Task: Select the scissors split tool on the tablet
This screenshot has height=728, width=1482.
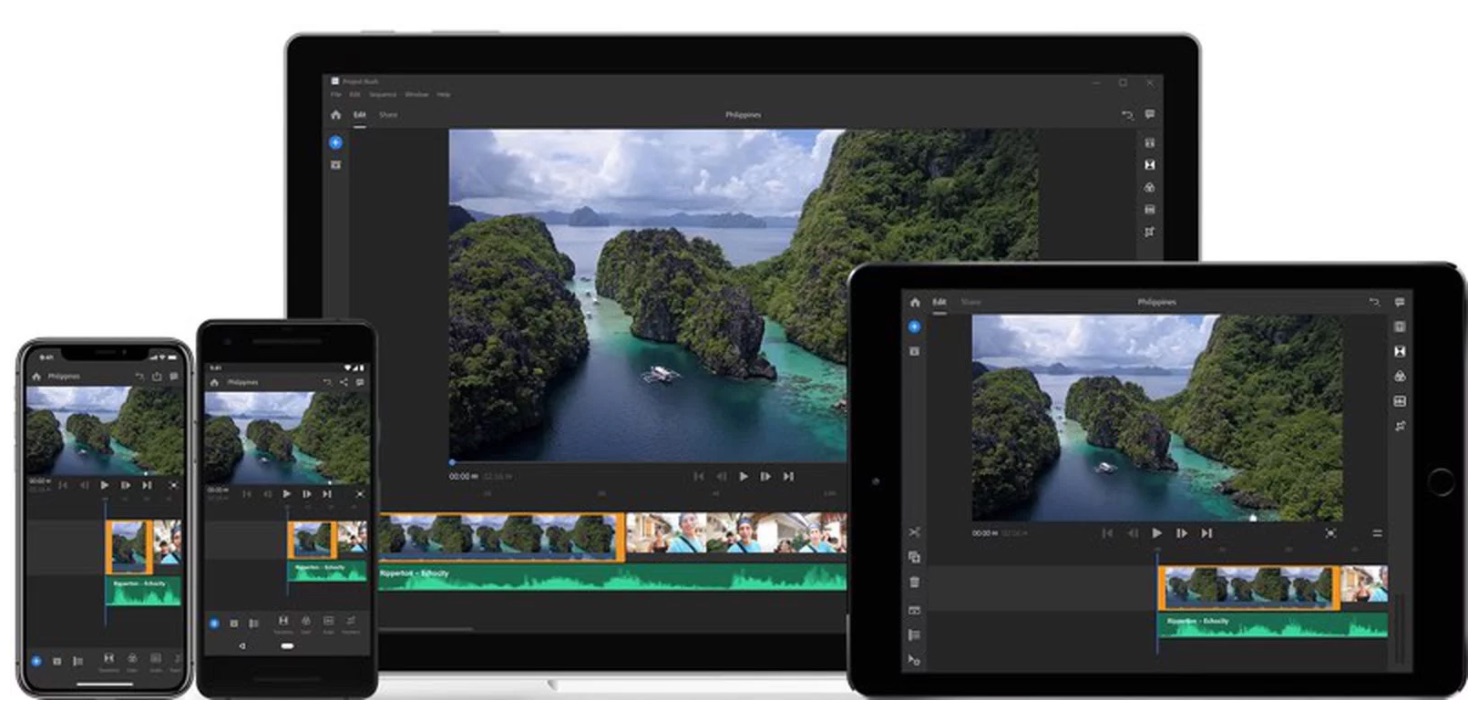Action: (914, 533)
